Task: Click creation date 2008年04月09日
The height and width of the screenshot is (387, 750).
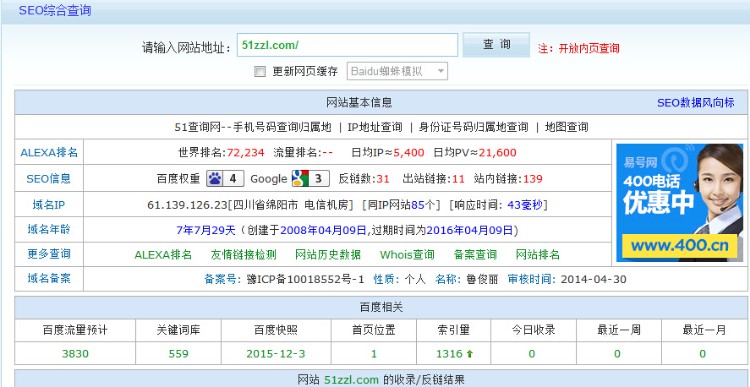Action: (323, 231)
